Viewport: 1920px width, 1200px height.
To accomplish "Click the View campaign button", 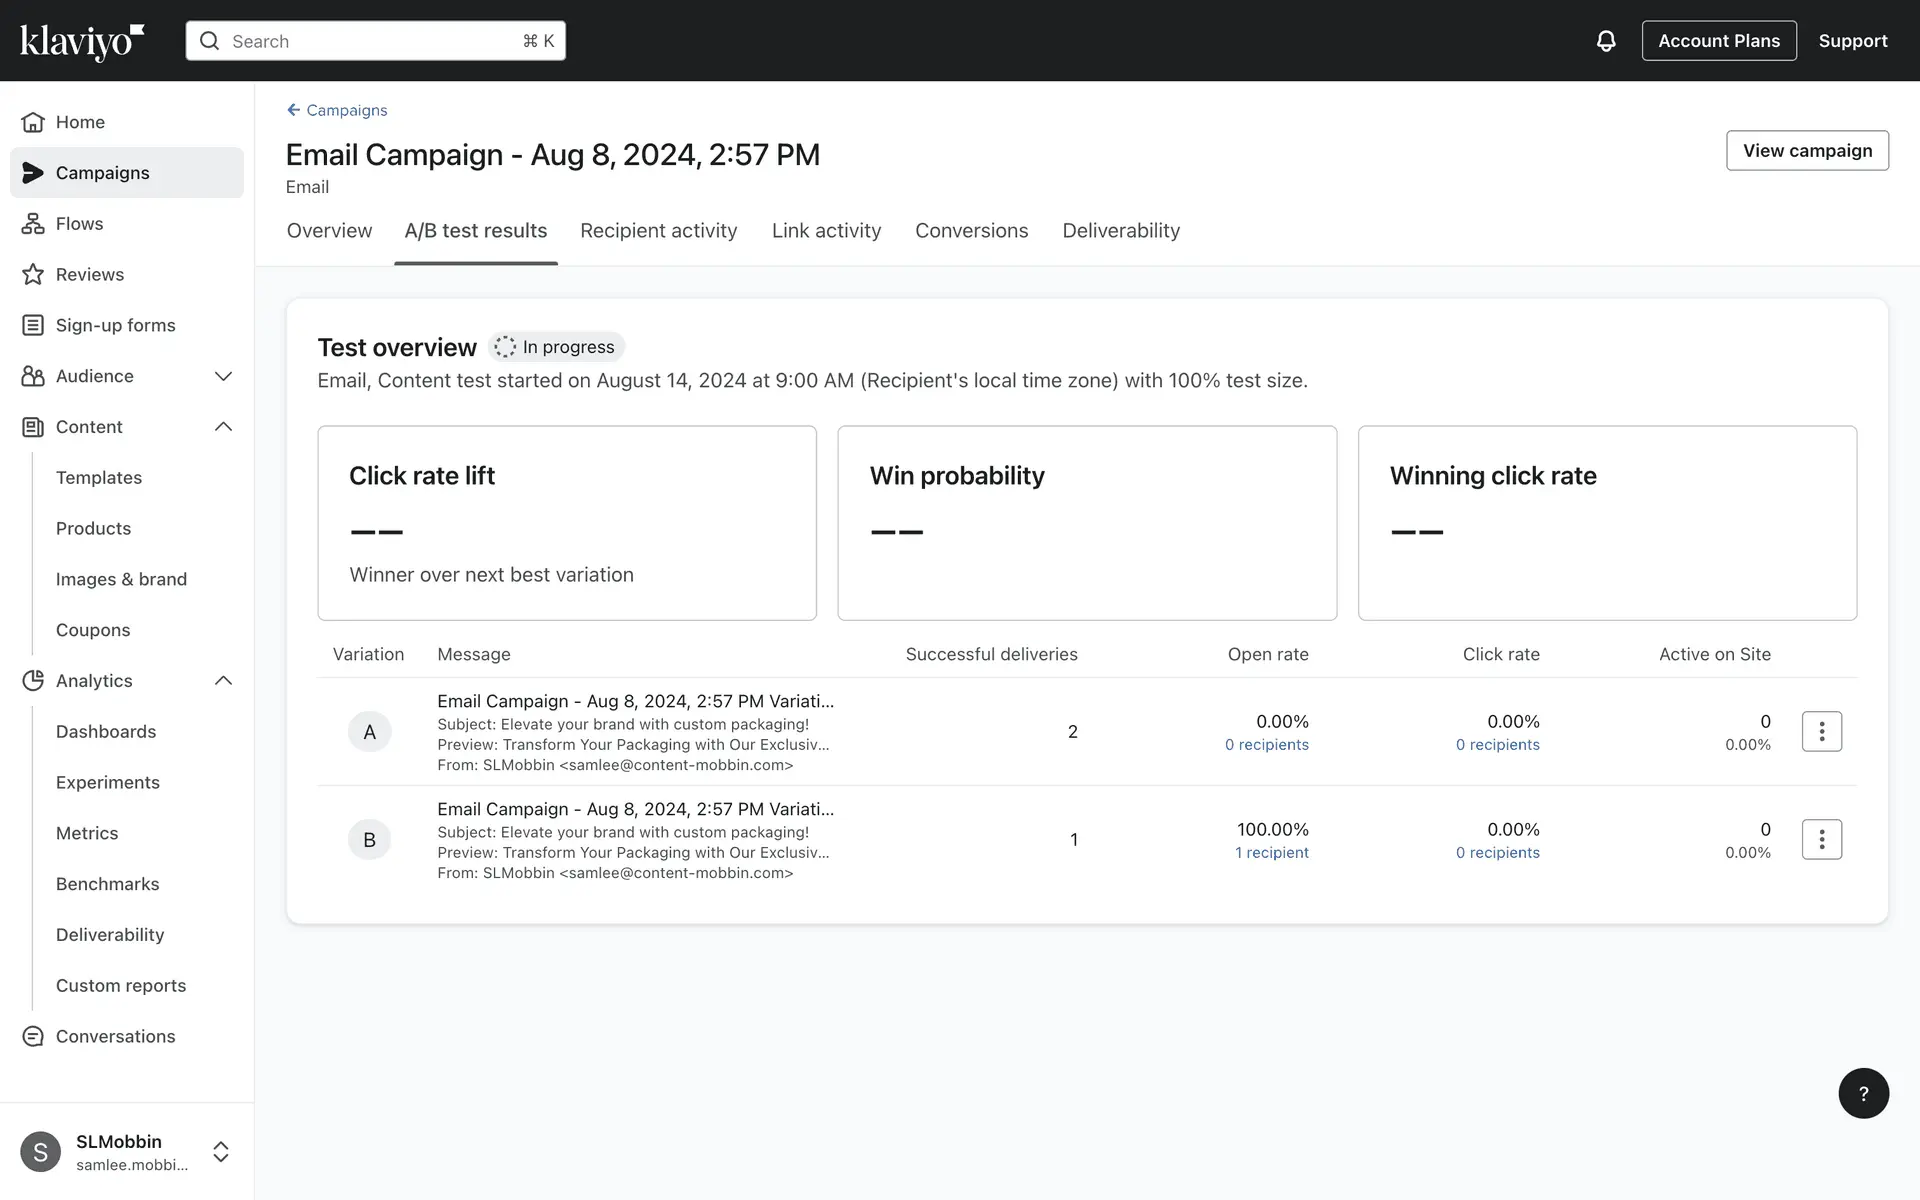I will [1807, 151].
